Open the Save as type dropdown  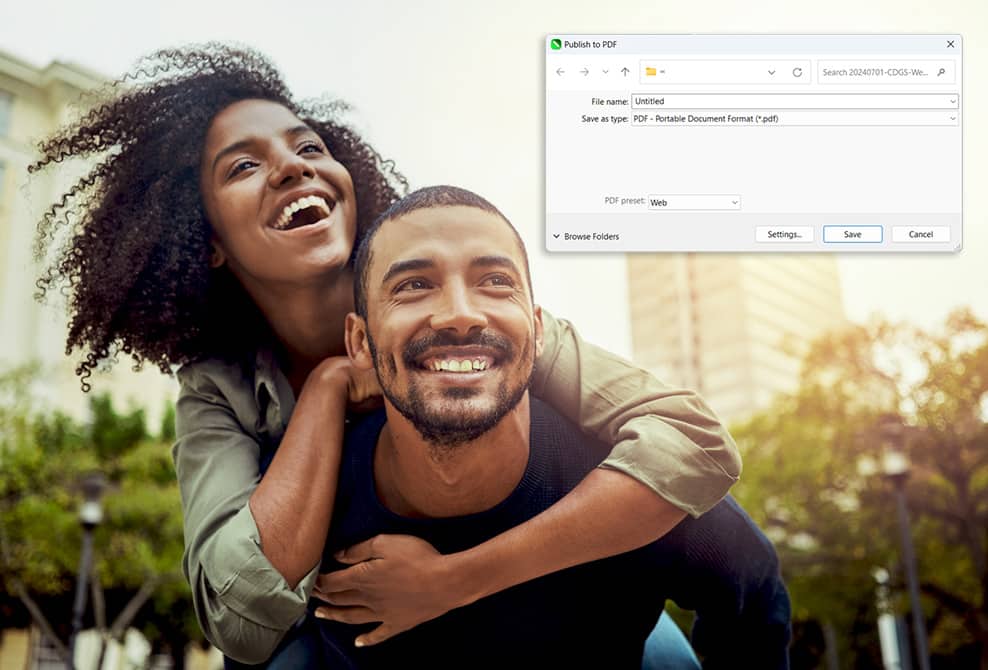(952, 118)
